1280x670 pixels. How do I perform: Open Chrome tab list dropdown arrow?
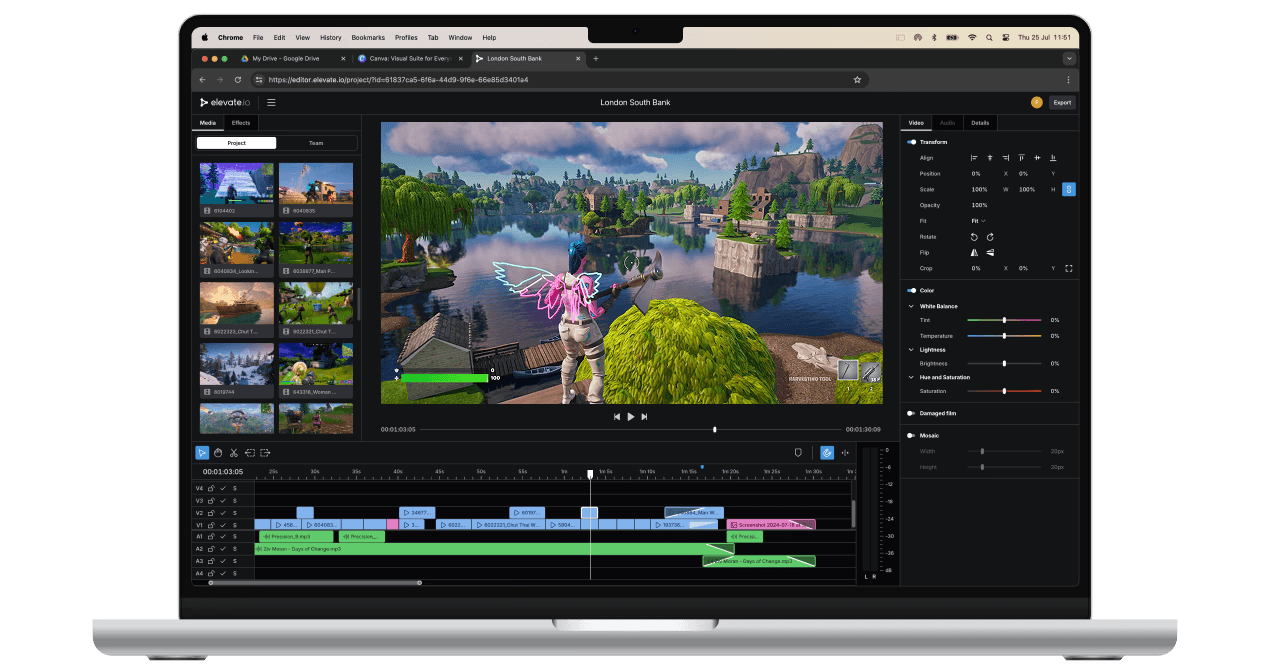(1069, 59)
